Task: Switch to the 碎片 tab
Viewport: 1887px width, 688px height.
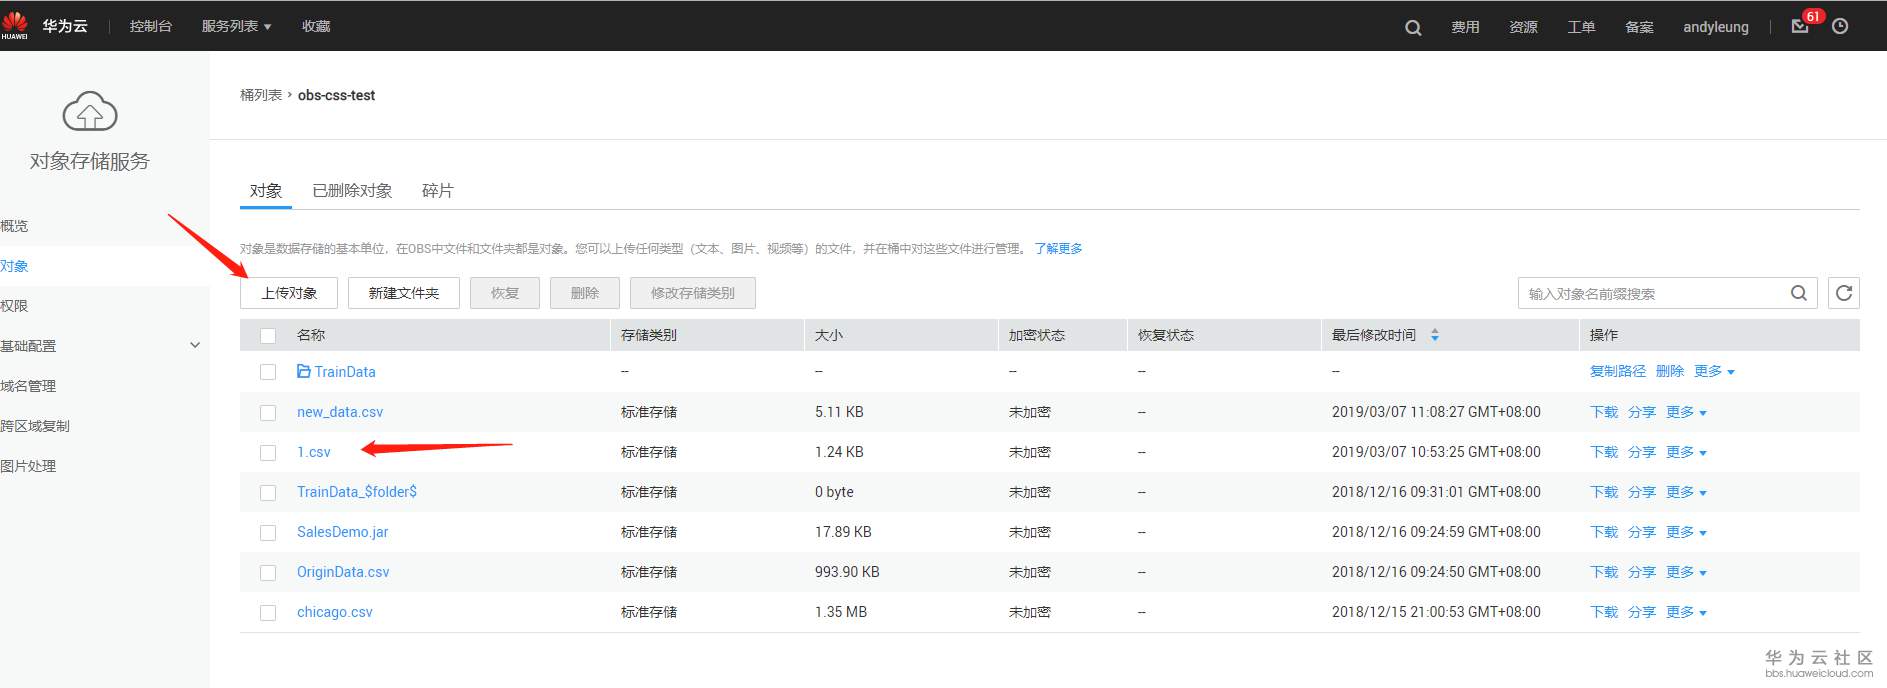Action: click(x=438, y=190)
